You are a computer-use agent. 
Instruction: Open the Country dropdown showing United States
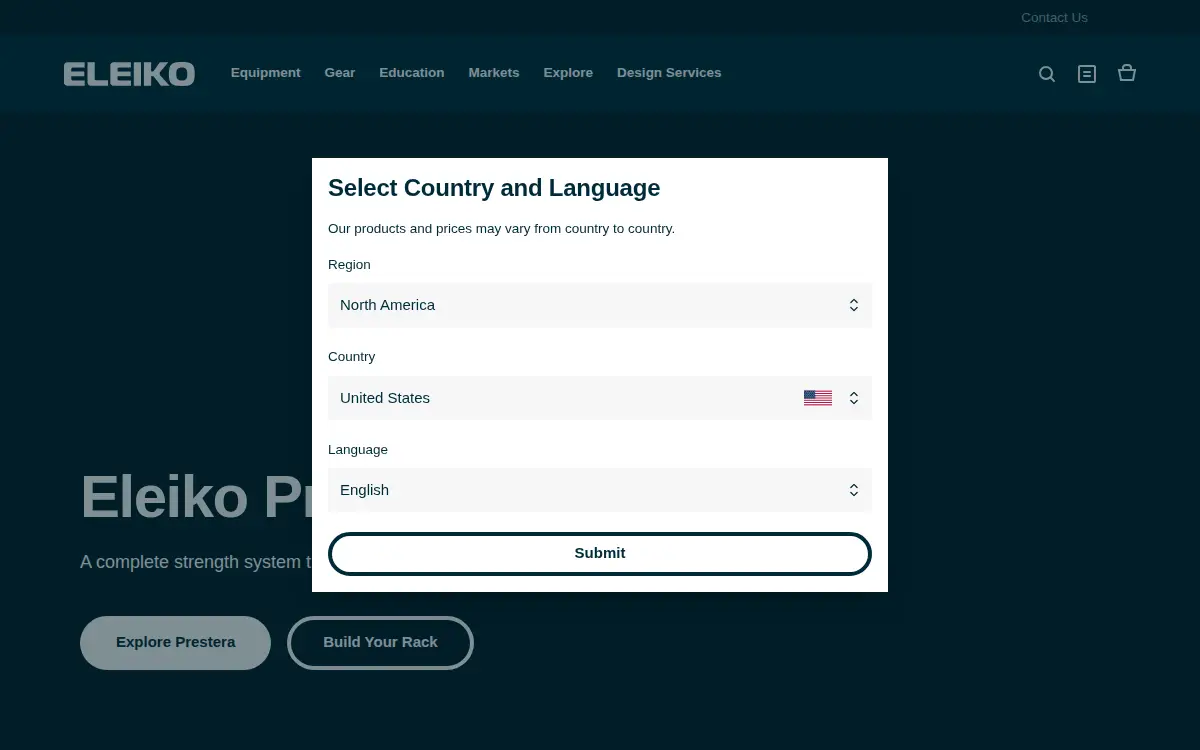[600, 398]
